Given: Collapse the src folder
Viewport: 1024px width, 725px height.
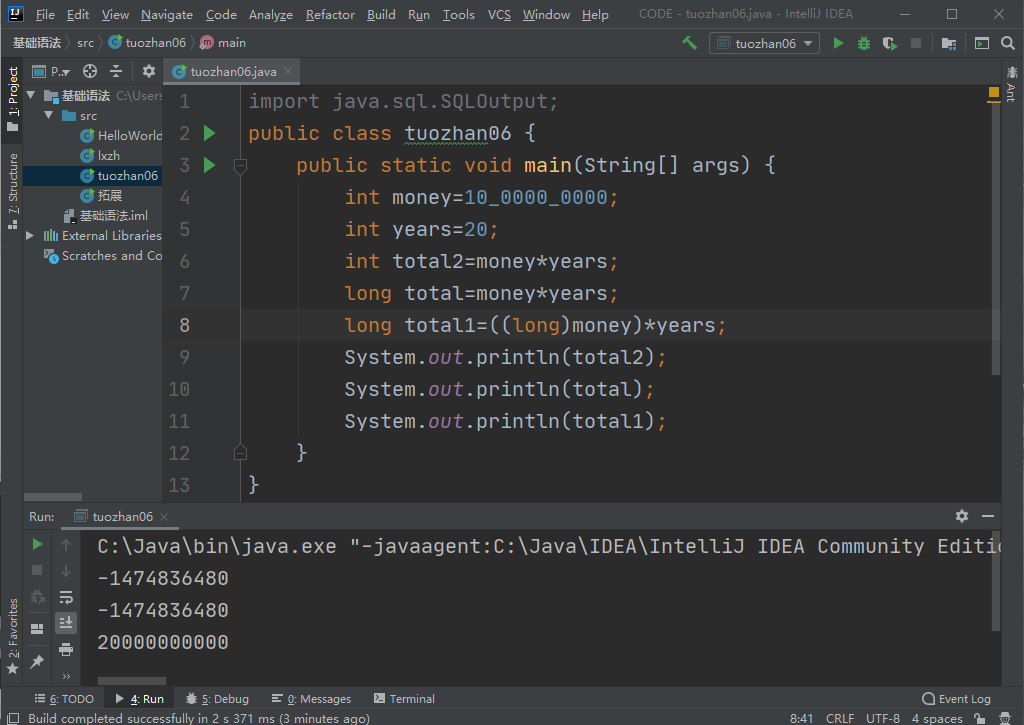Looking at the screenshot, I should (x=49, y=116).
